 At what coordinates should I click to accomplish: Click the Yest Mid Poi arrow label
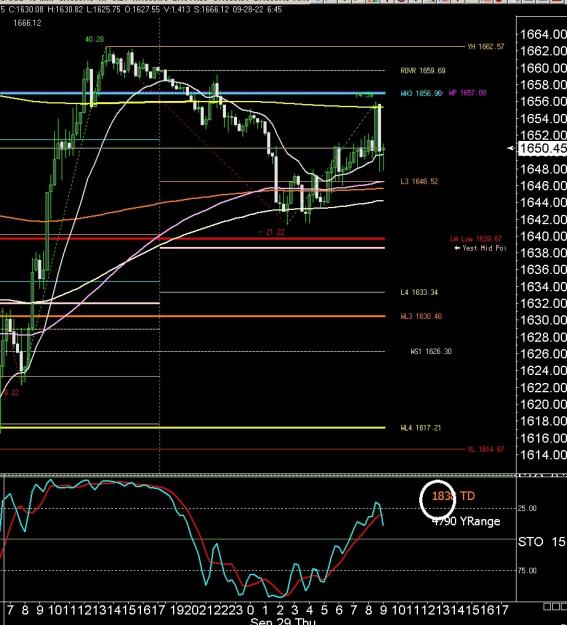pyautogui.click(x=480, y=248)
